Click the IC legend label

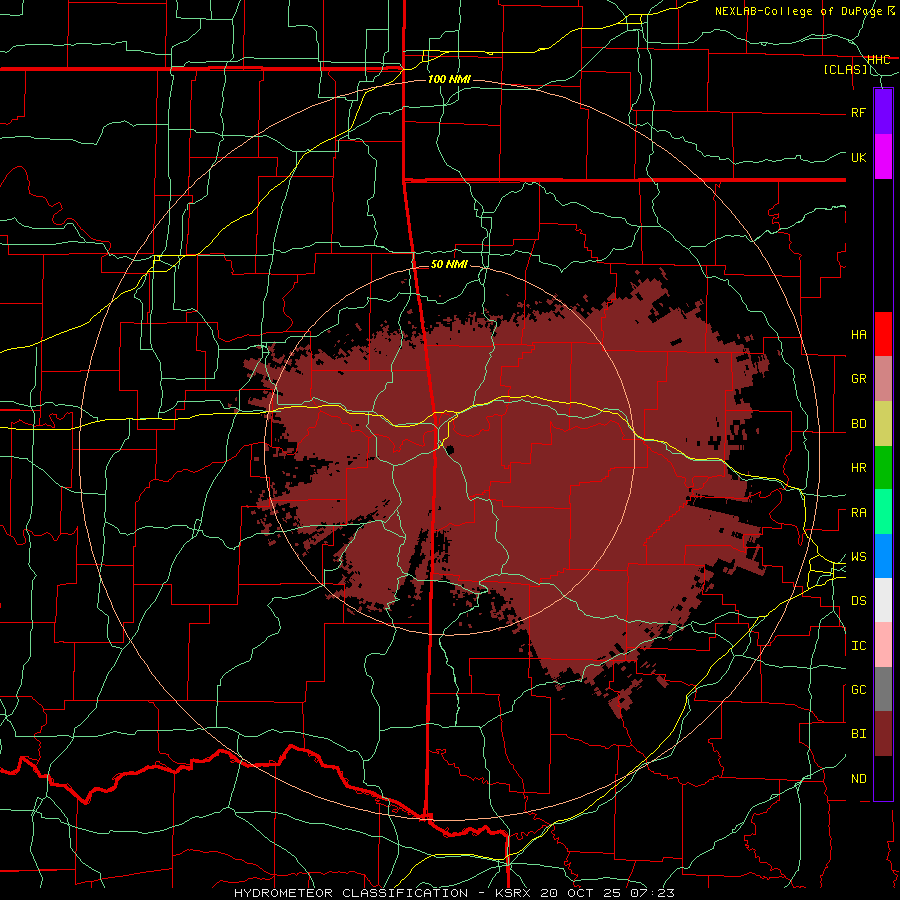858,646
